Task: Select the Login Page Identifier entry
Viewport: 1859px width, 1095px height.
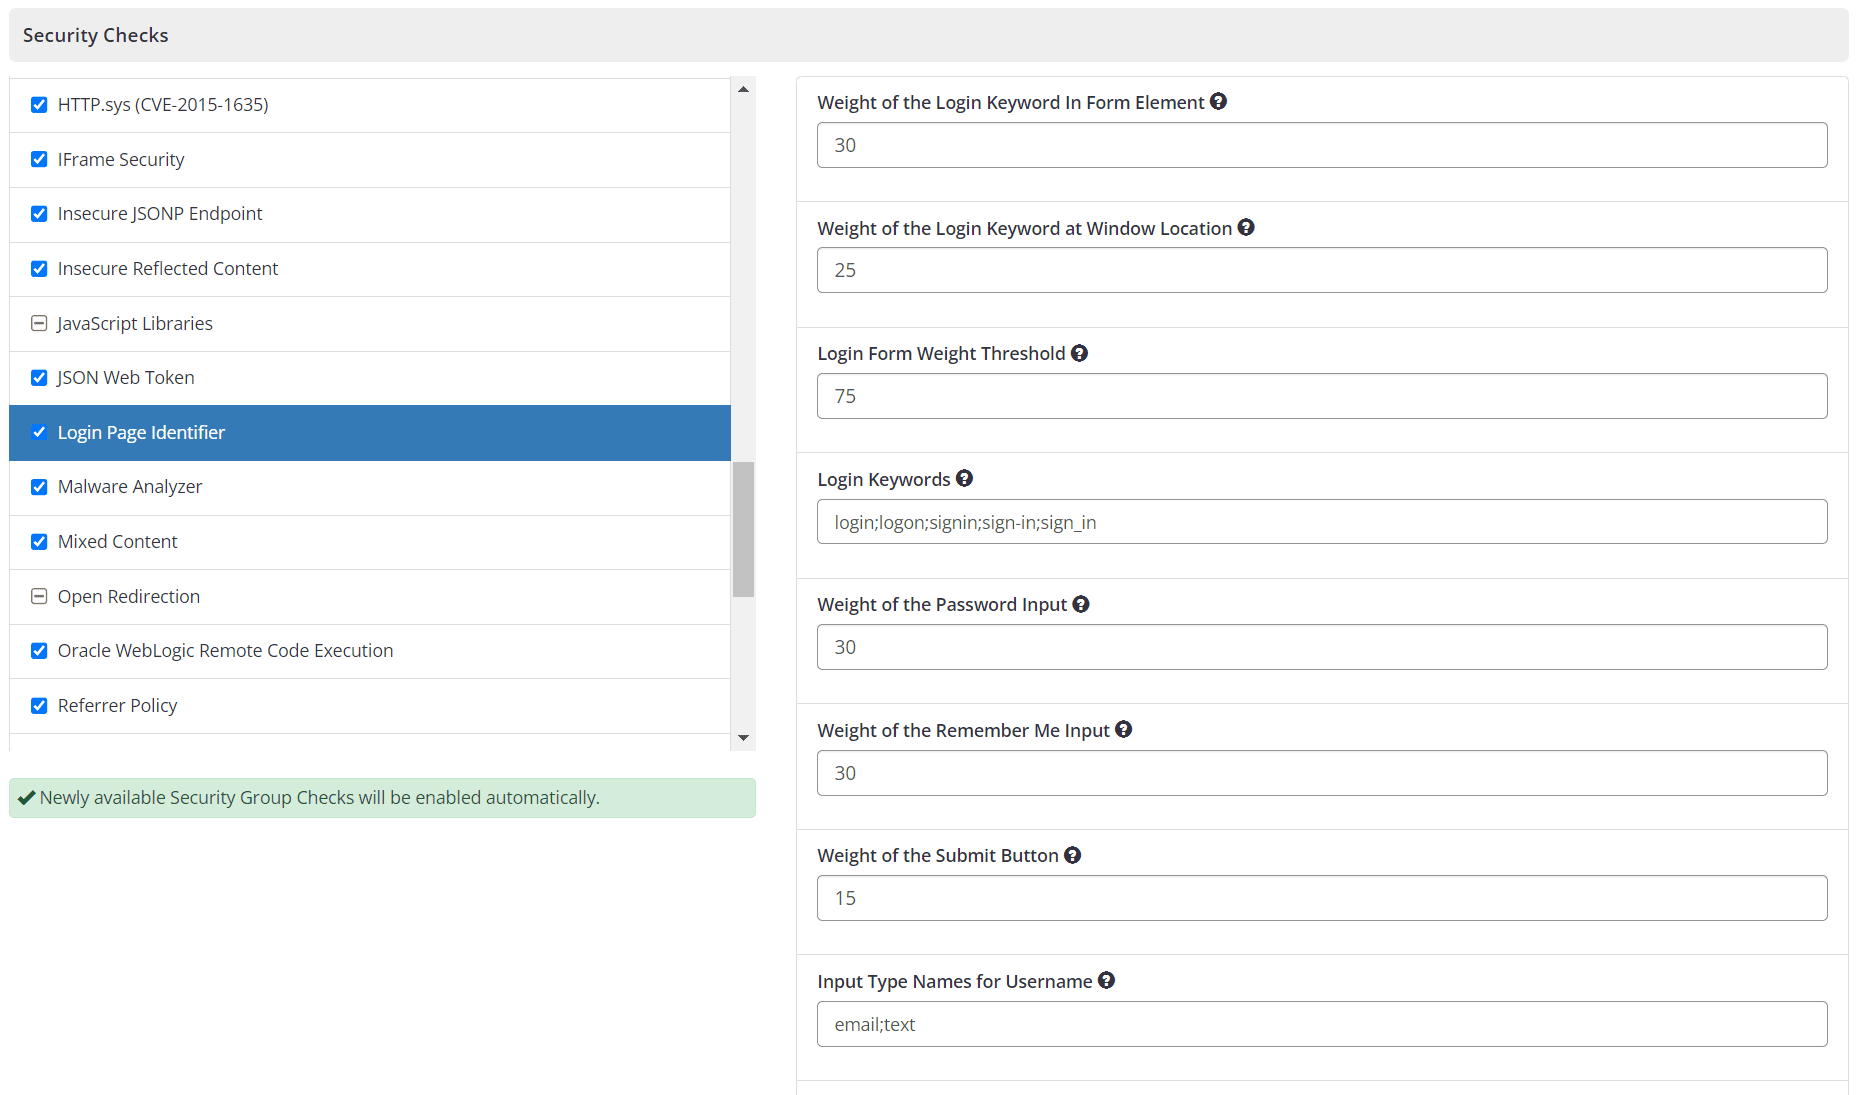Action: 140,432
